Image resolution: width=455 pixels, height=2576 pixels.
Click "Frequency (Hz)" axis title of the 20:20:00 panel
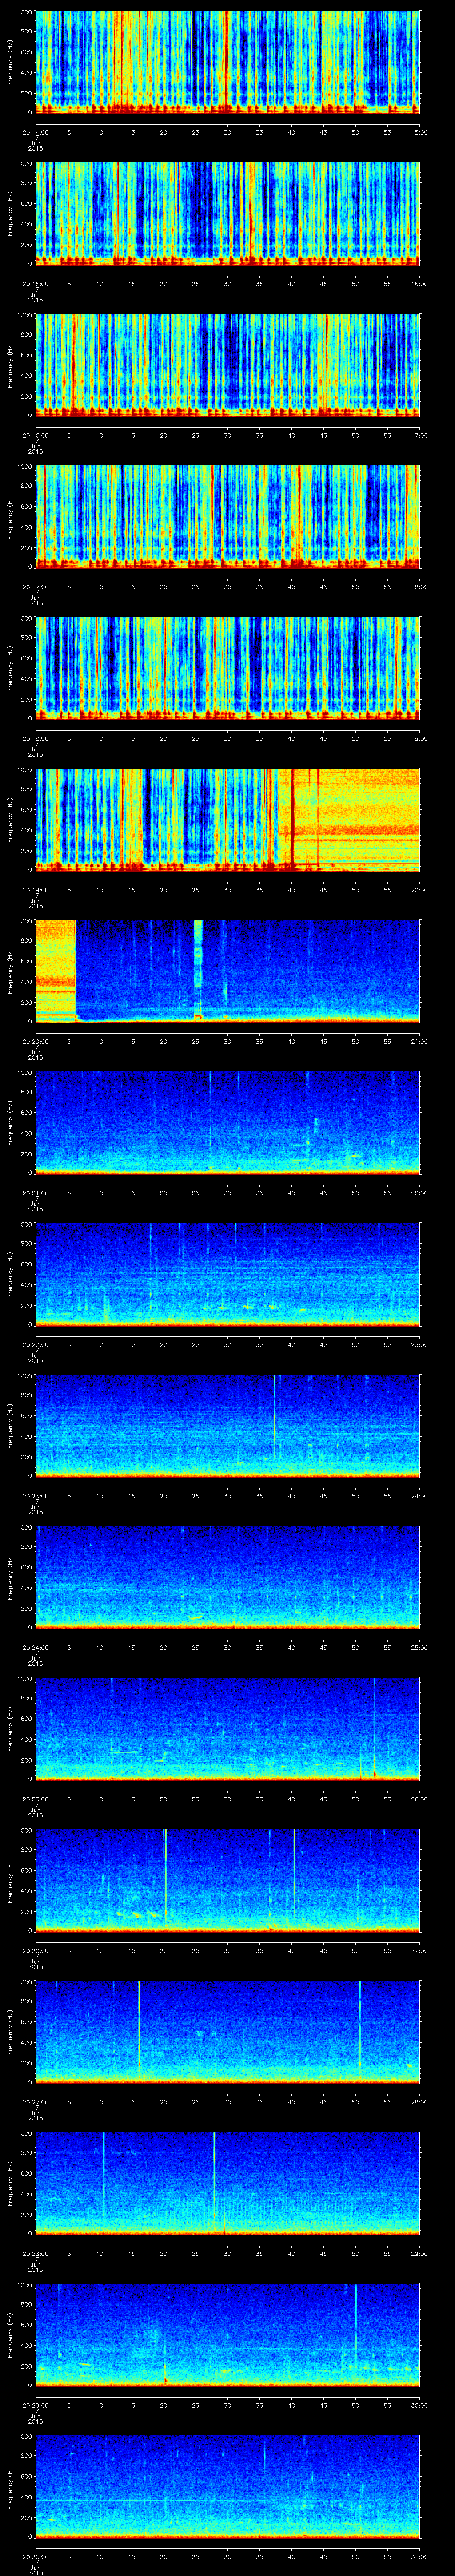10,972
